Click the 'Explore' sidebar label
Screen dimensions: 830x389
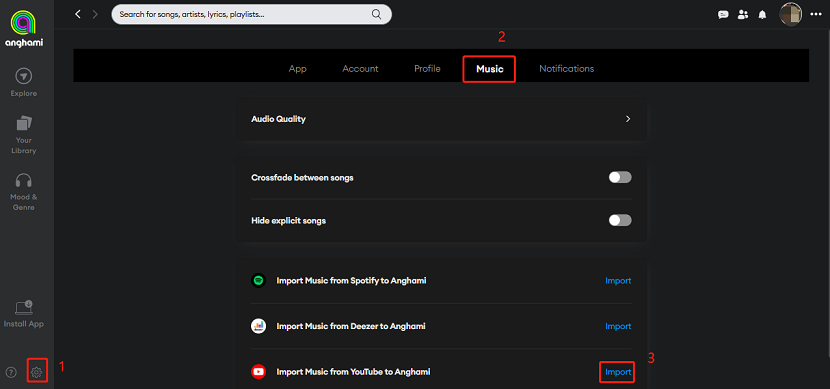pos(24,94)
